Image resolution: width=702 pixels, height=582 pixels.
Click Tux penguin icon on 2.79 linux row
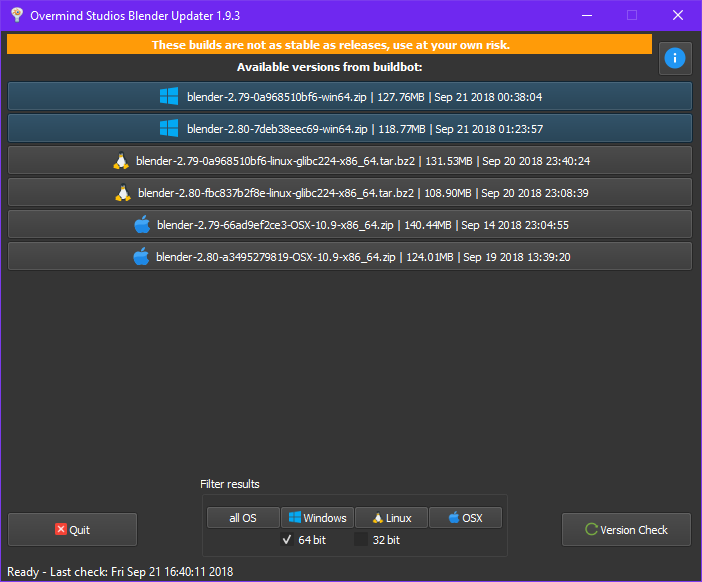121,161
